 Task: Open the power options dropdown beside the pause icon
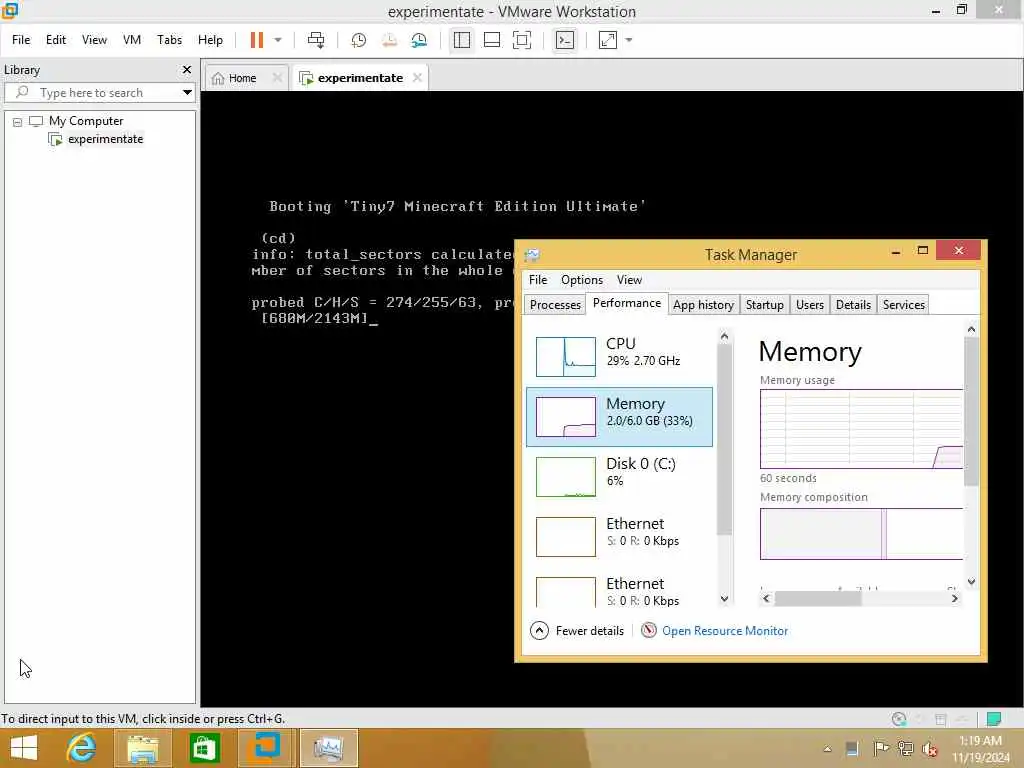pos(278,40)
